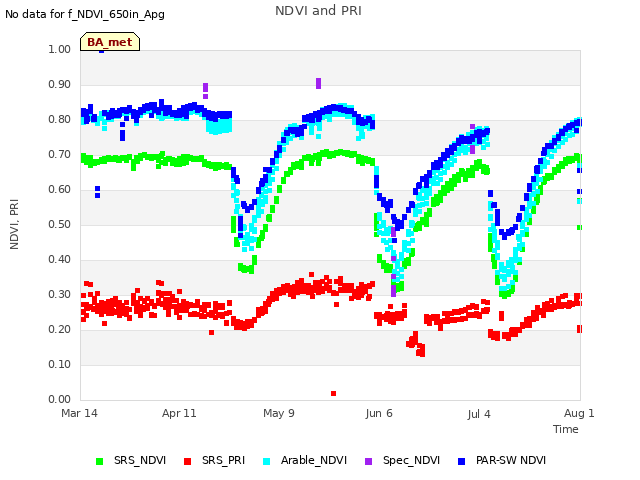
Task: Click the purple Spec_NDVI point near 0.90 in May
Action: click(x=318, y=83)
